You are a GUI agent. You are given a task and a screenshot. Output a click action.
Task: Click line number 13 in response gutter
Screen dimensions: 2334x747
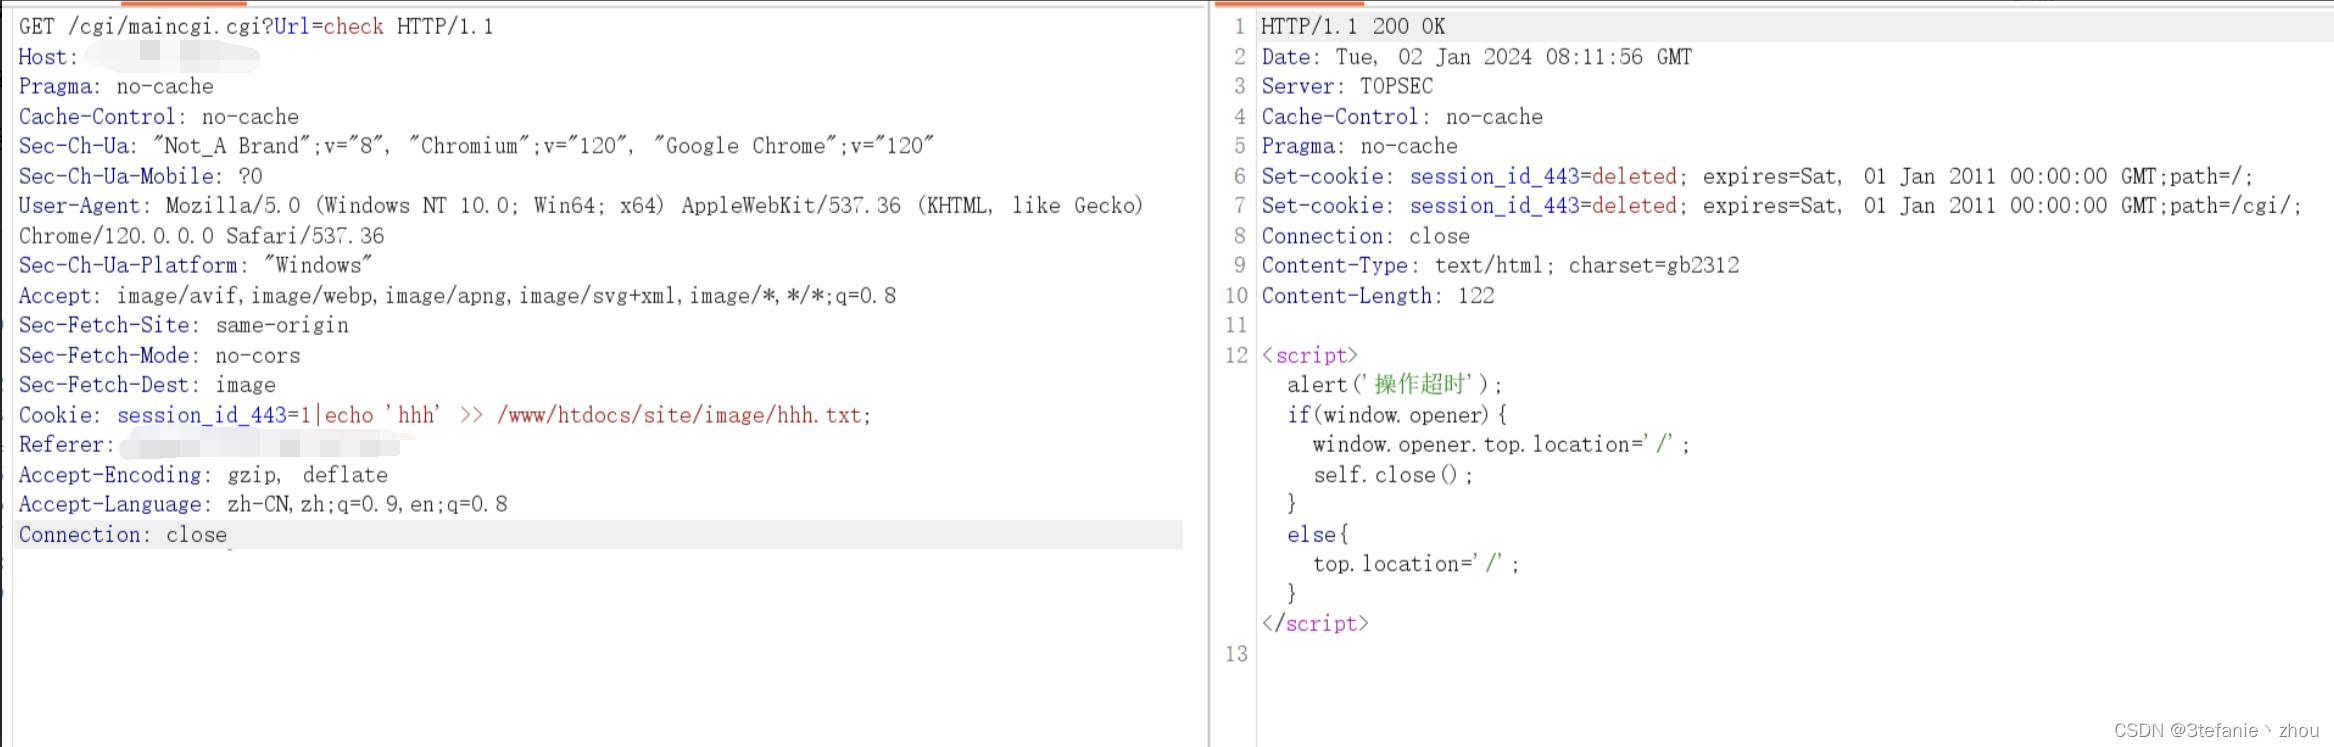point(1237,654)
